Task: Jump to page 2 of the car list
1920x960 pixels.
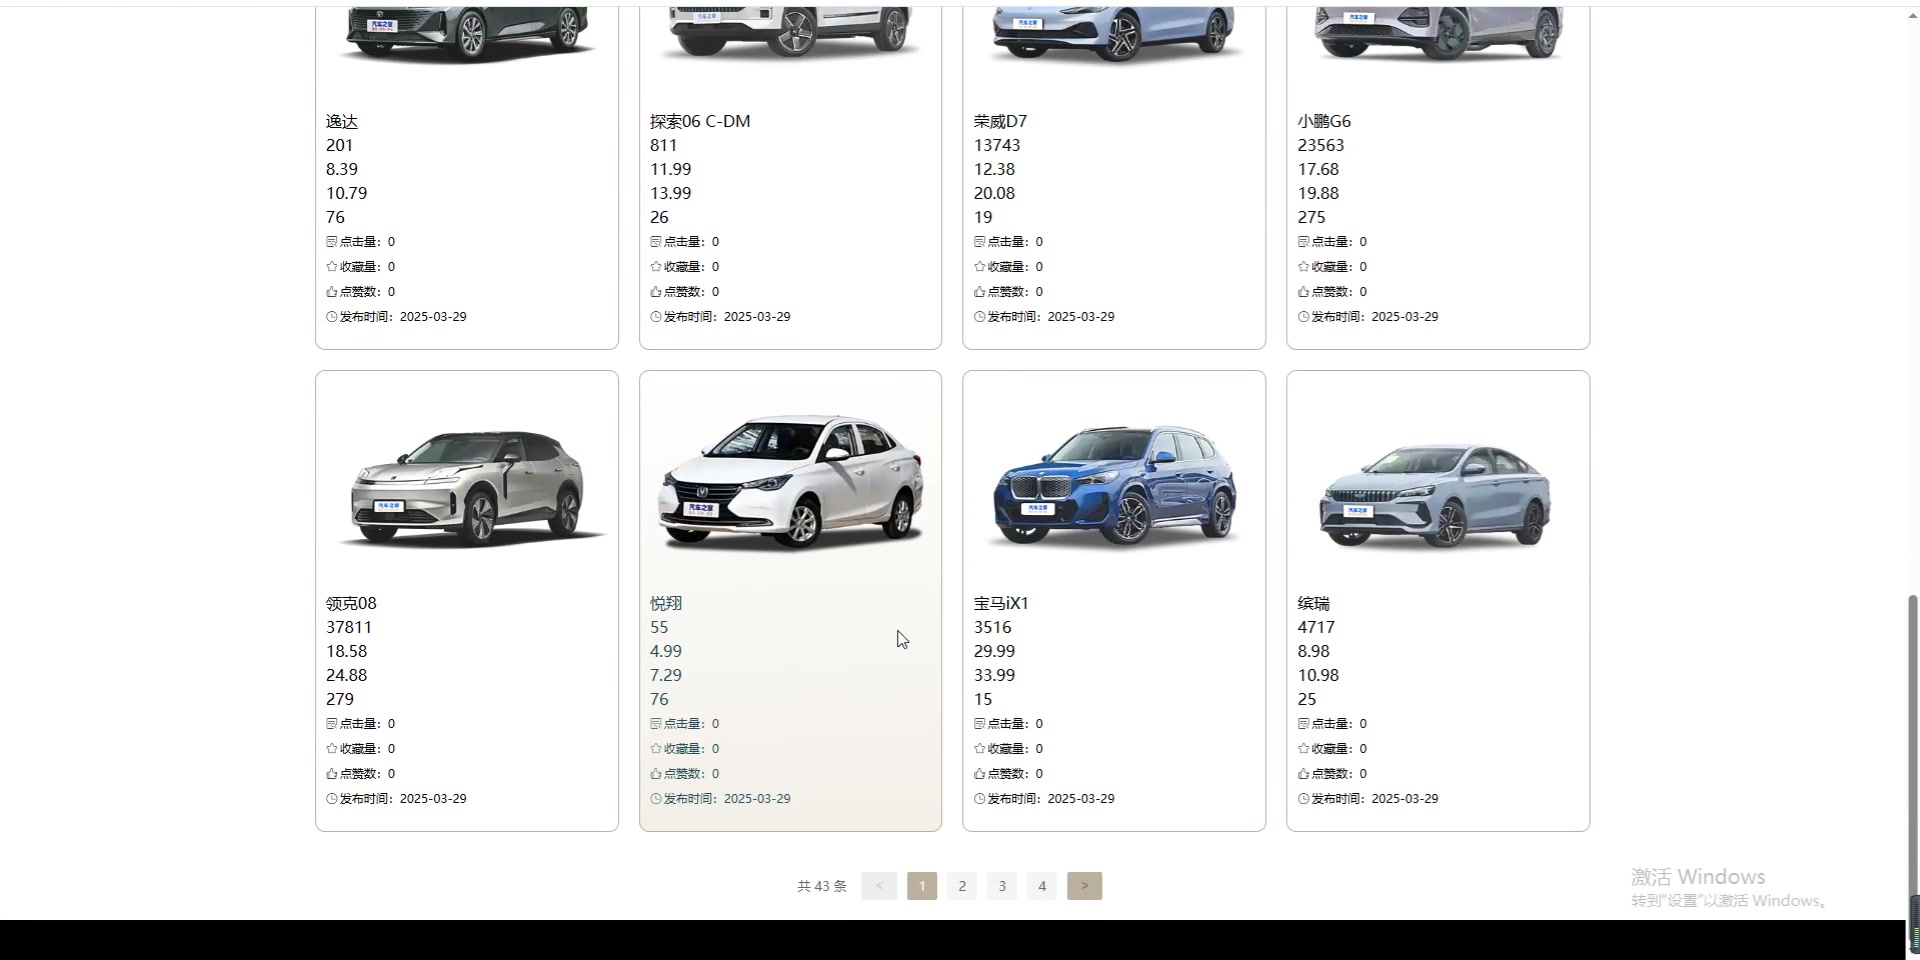Action: coord(962,886)
